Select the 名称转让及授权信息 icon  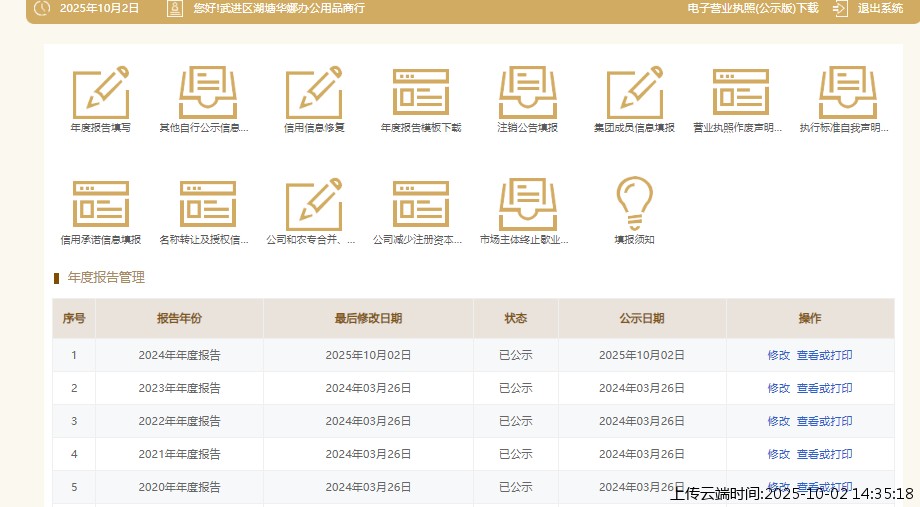click(x=207, y=206)
